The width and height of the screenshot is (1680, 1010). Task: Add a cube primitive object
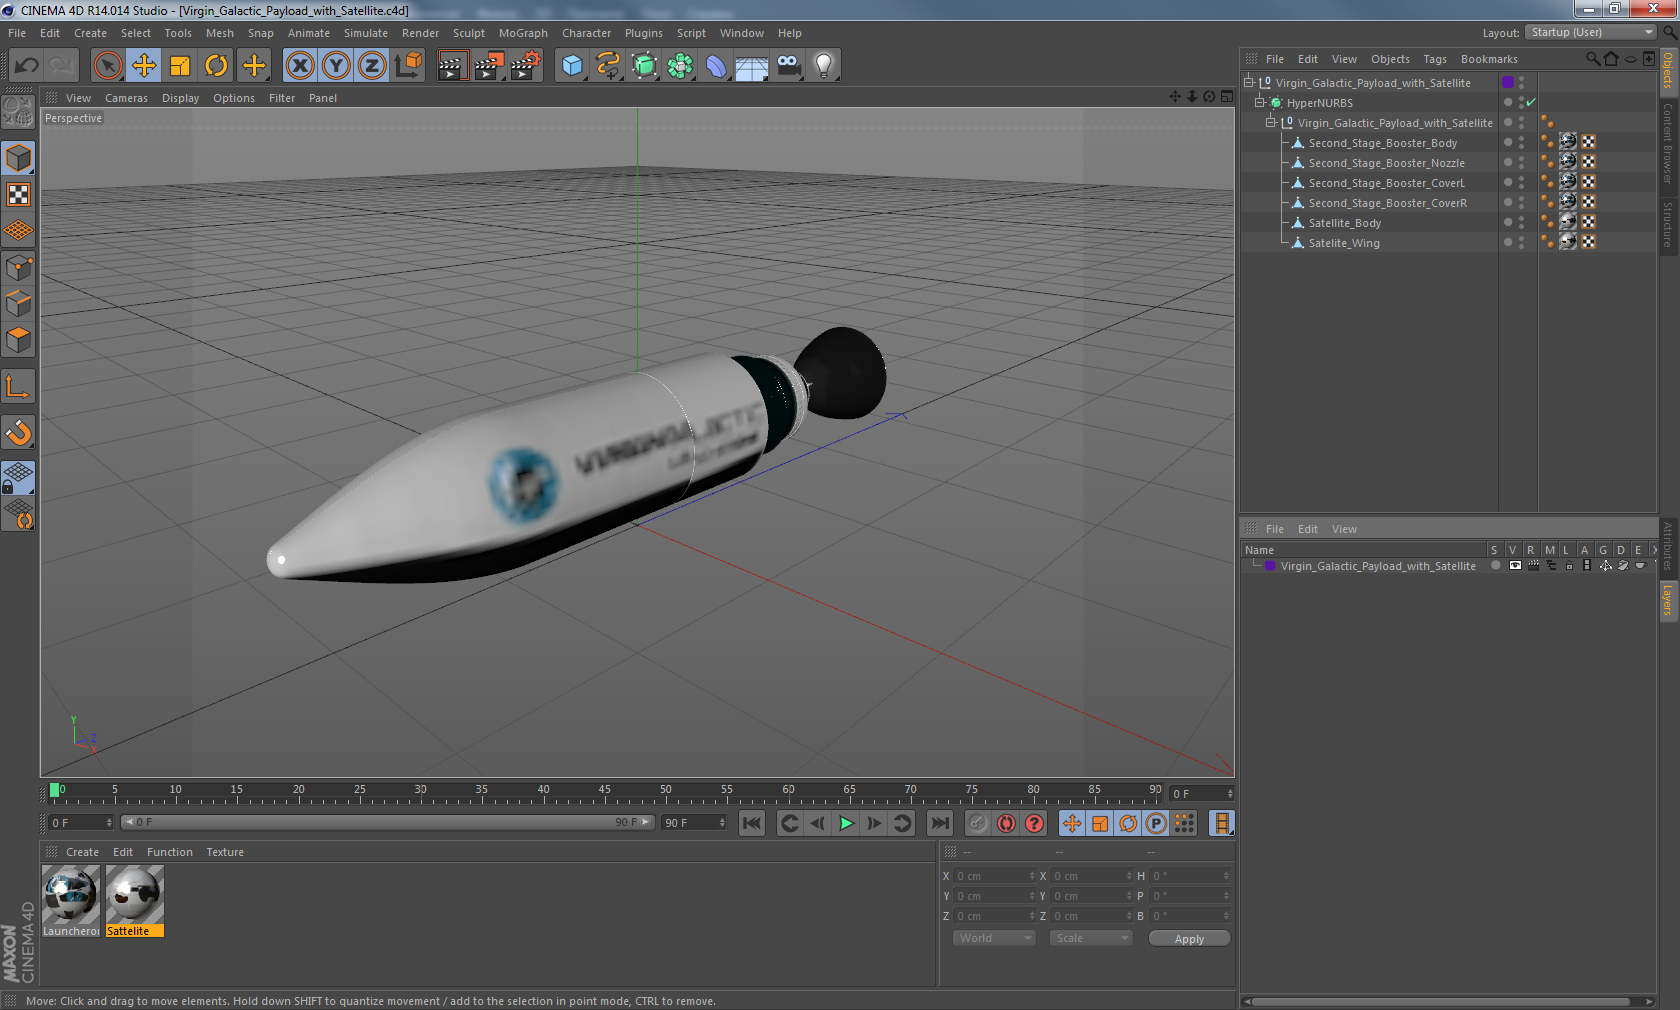click(x=572, y=66)
